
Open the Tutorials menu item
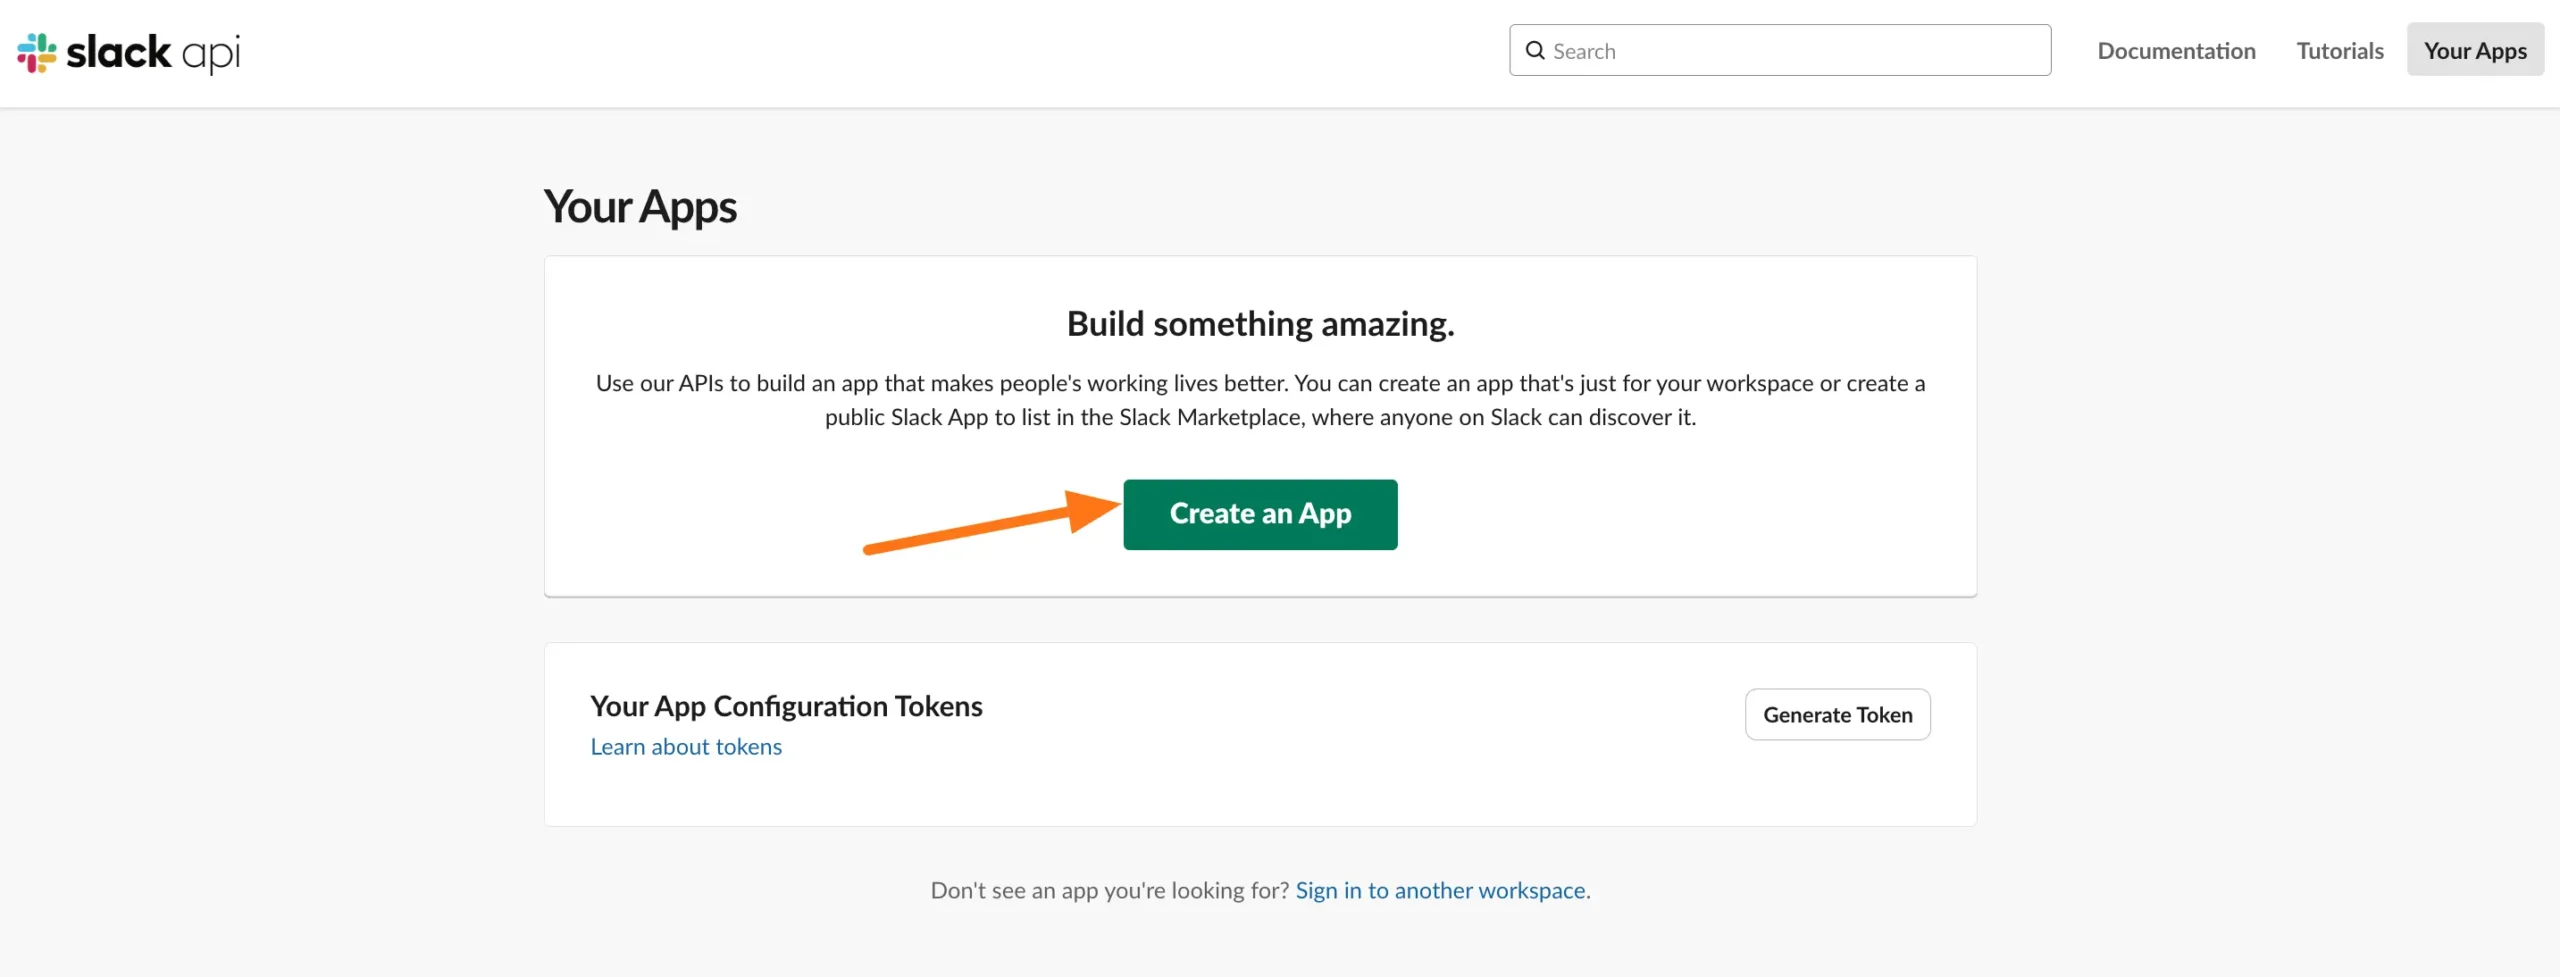2339,51
